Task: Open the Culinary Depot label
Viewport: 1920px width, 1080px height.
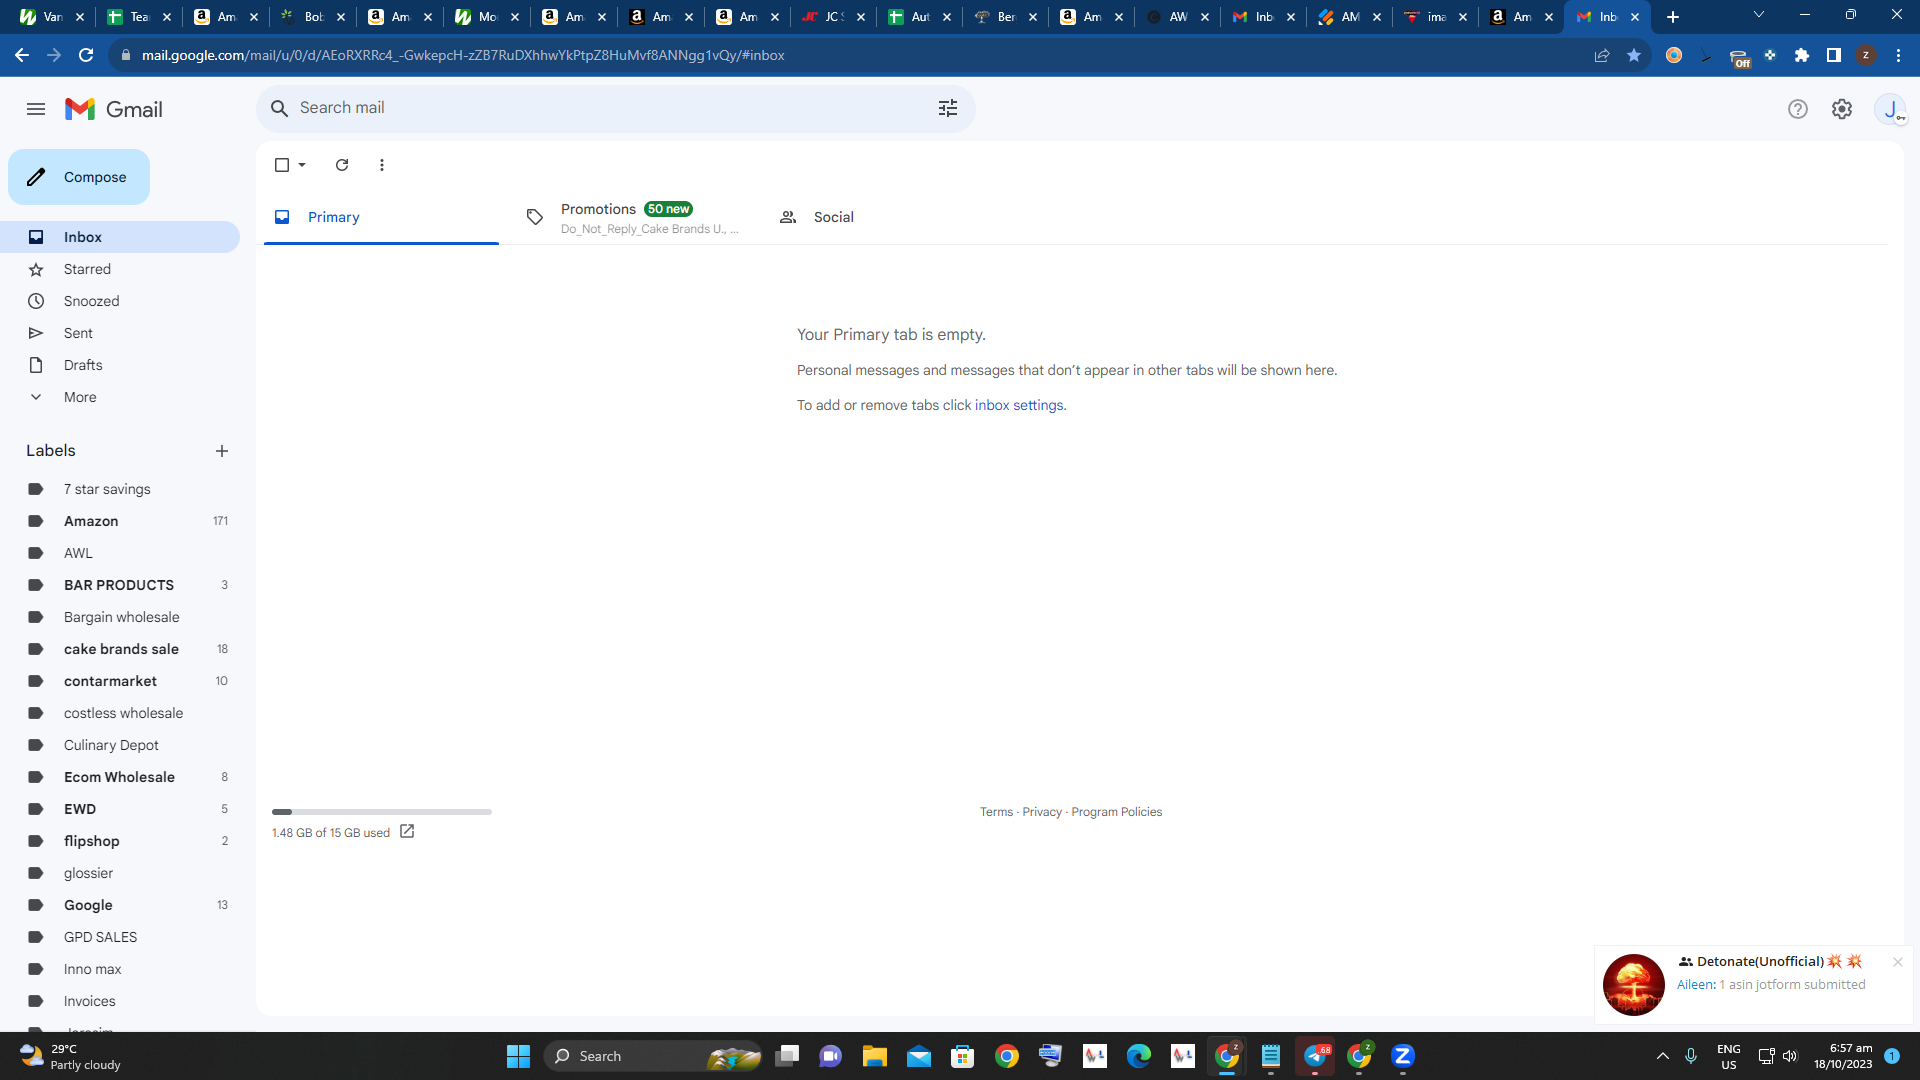Action: [x=120, y=745]
